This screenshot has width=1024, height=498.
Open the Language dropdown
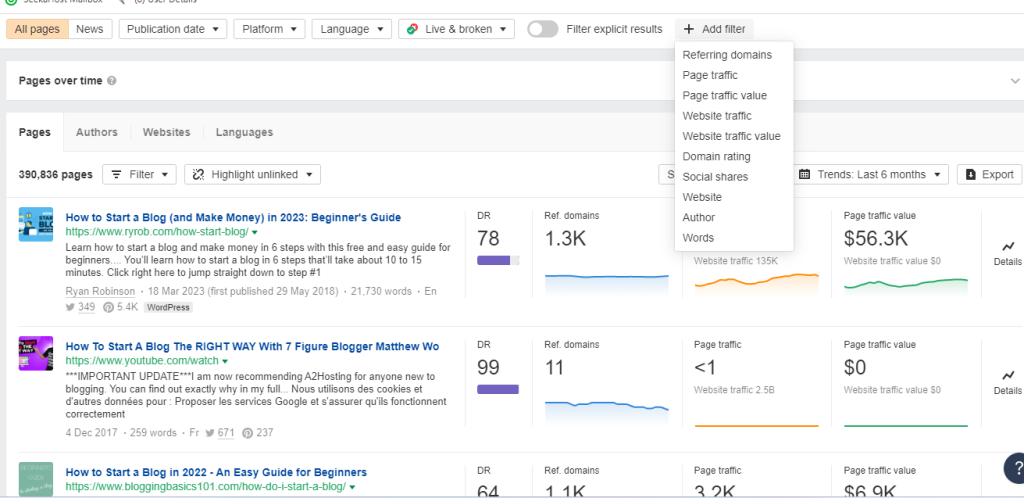(x=351, y=29)
